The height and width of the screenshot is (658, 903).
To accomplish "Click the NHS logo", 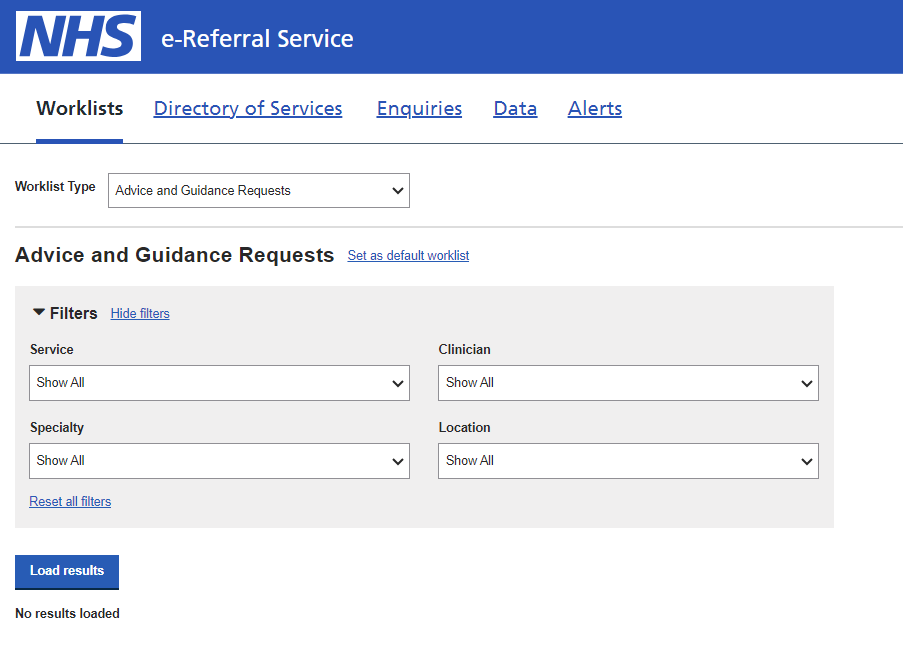I will (x=78, y=36).
